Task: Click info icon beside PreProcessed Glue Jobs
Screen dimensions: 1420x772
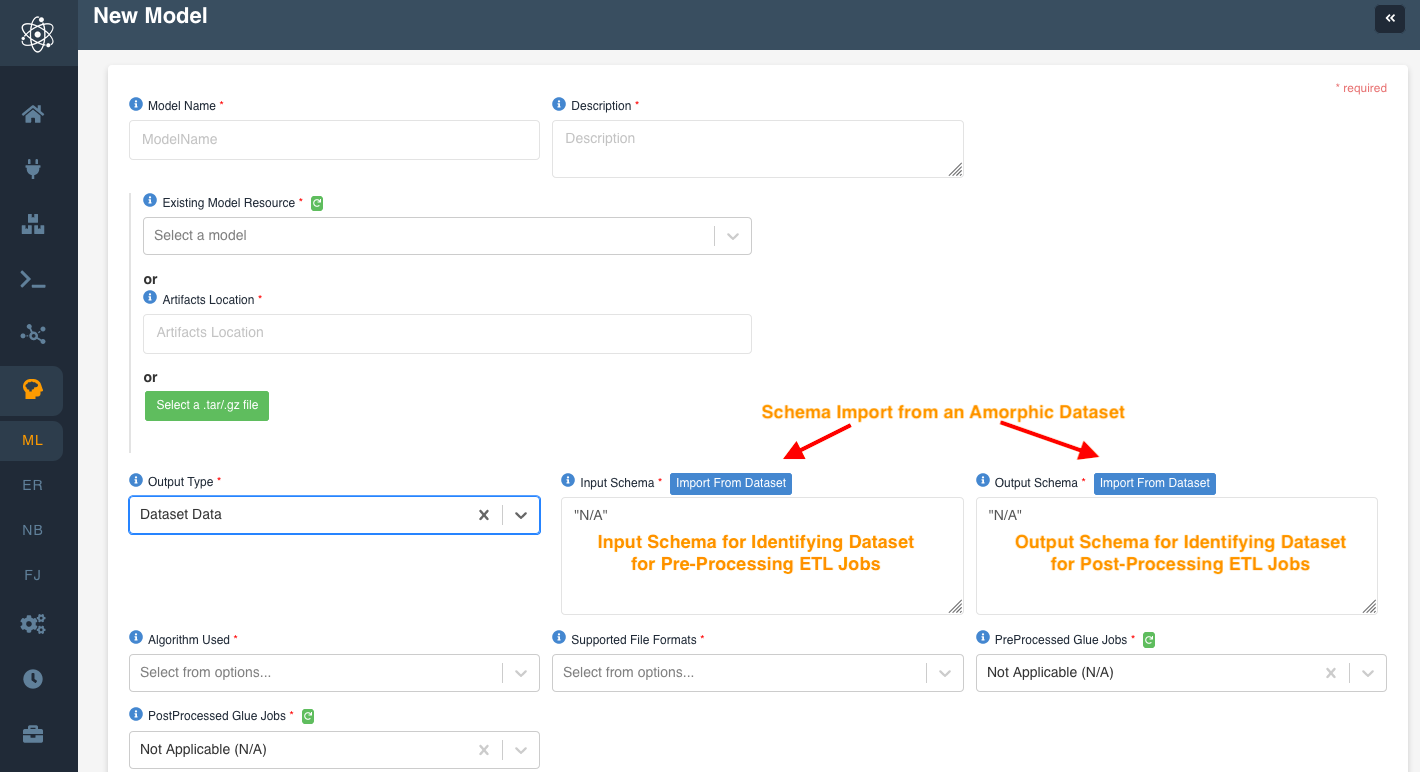Action: pos(983,637)
